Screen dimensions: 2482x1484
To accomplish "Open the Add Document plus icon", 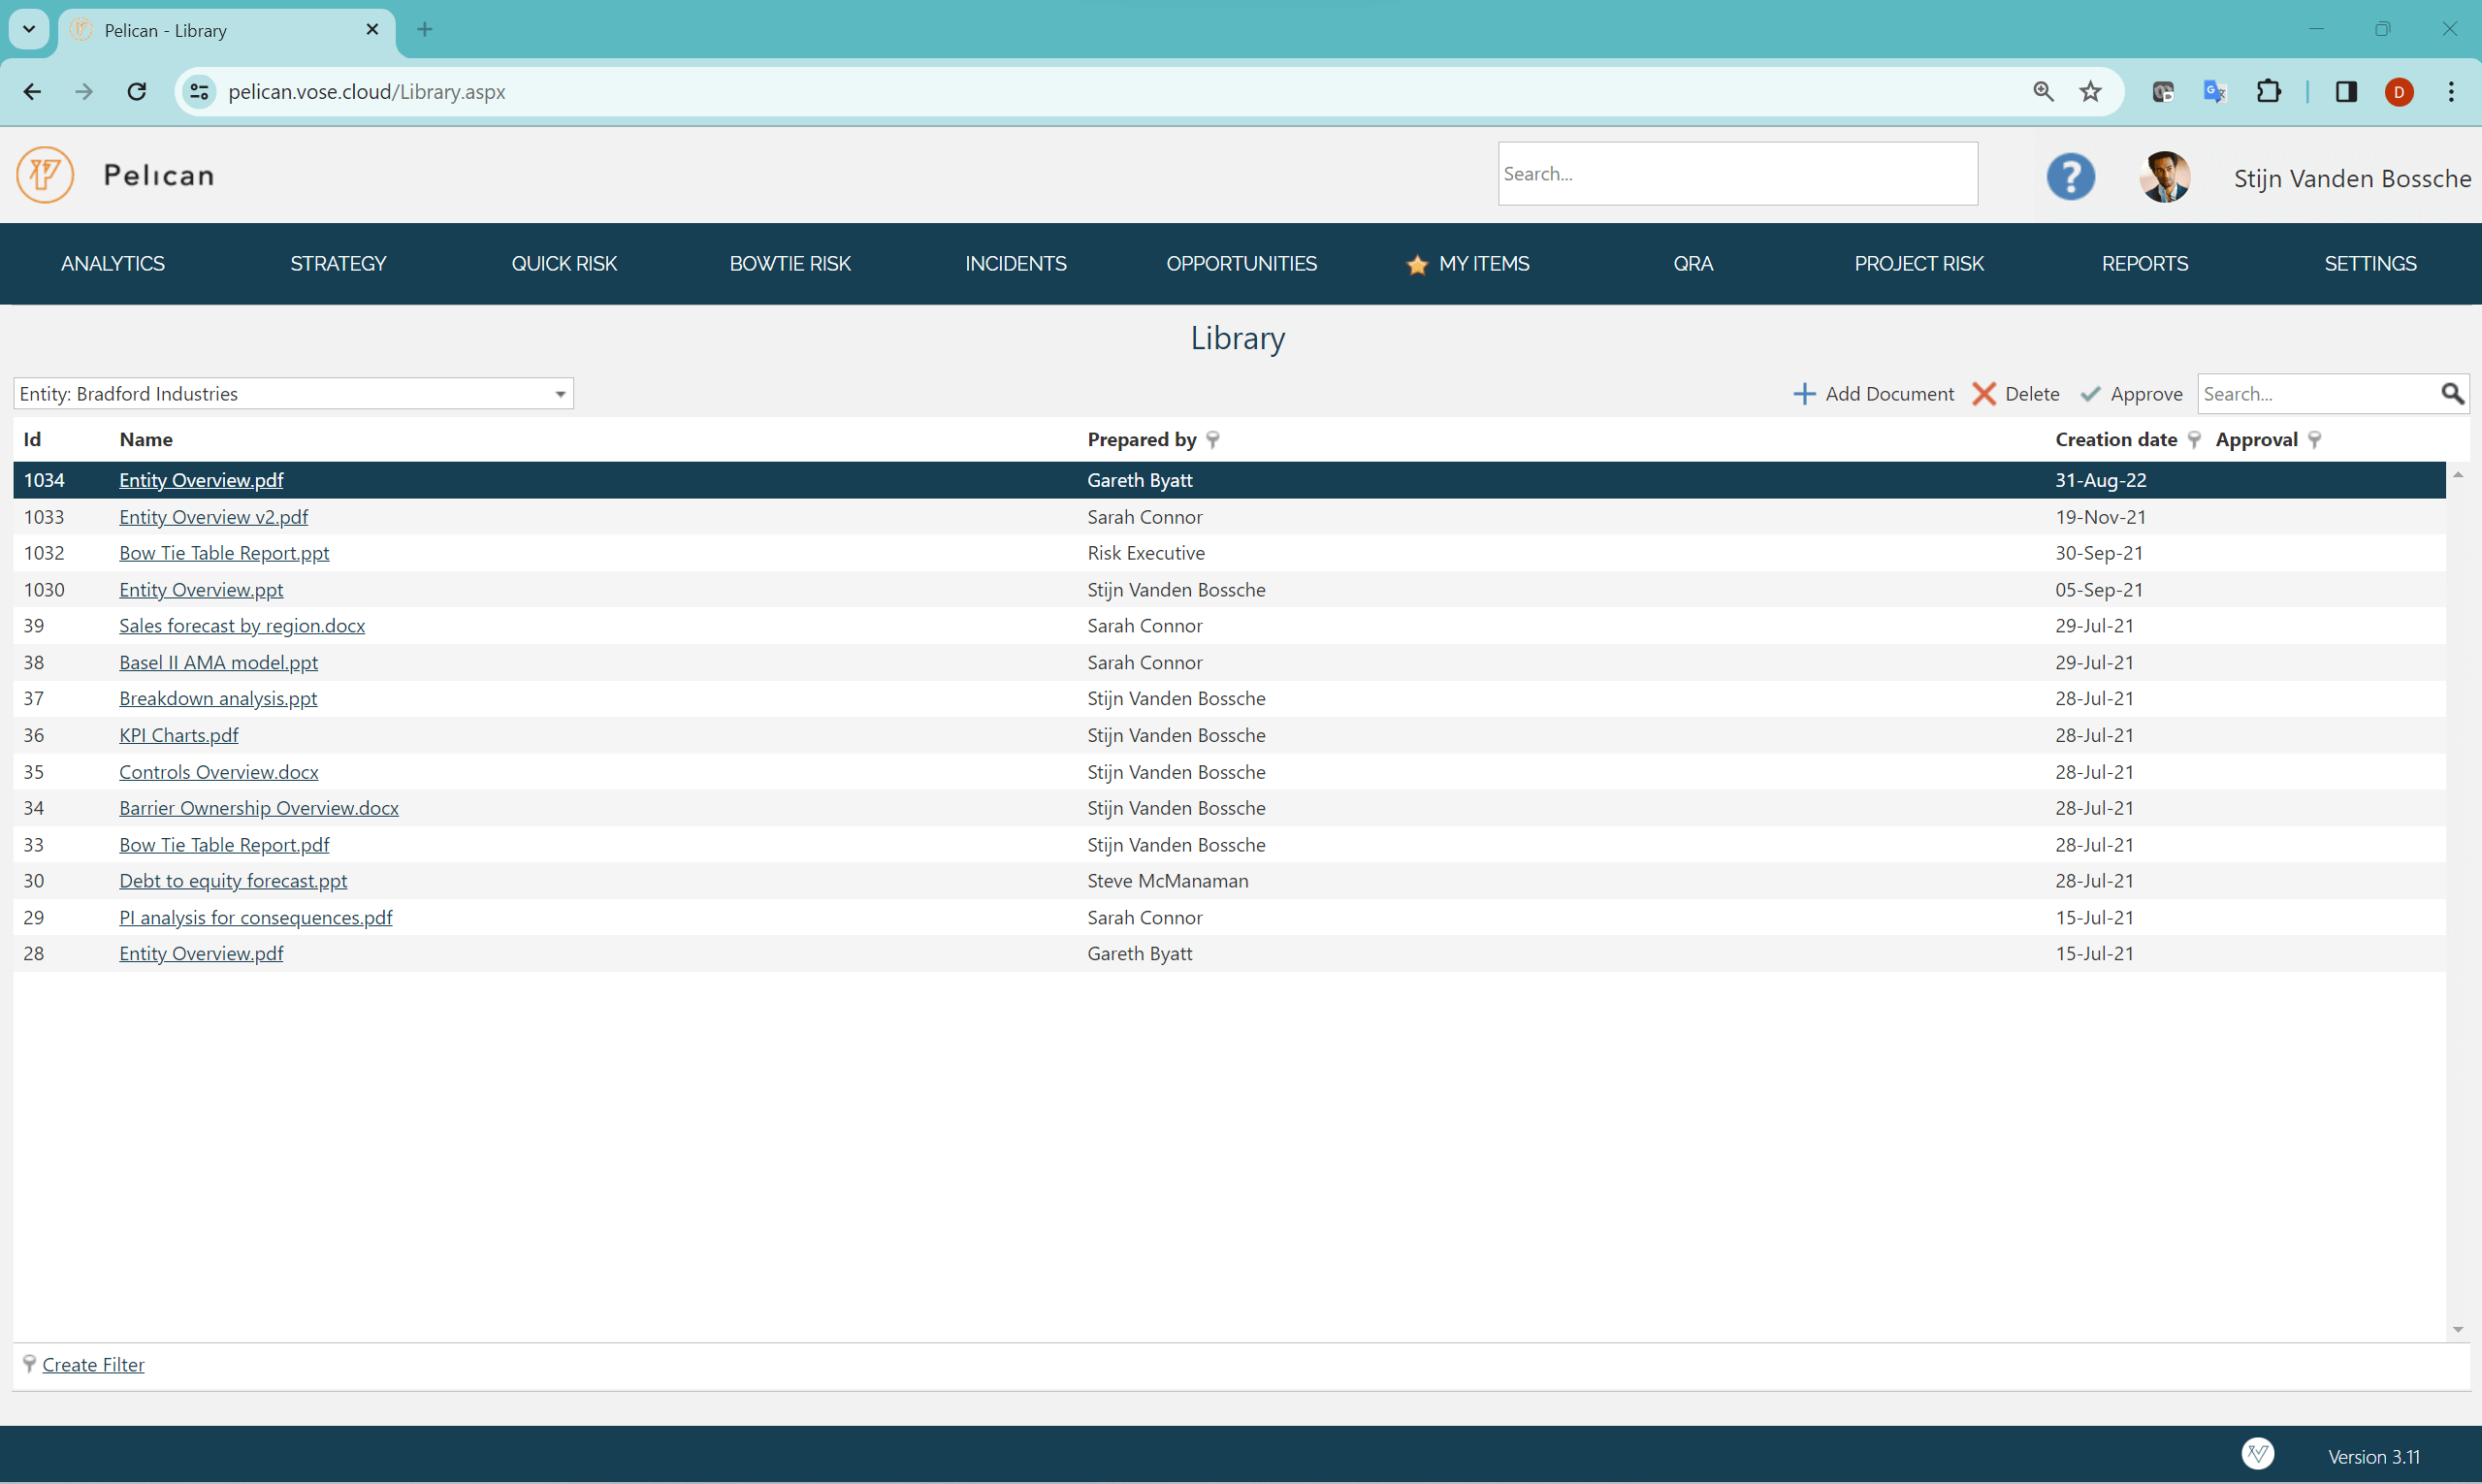I will coord(1803,393).
